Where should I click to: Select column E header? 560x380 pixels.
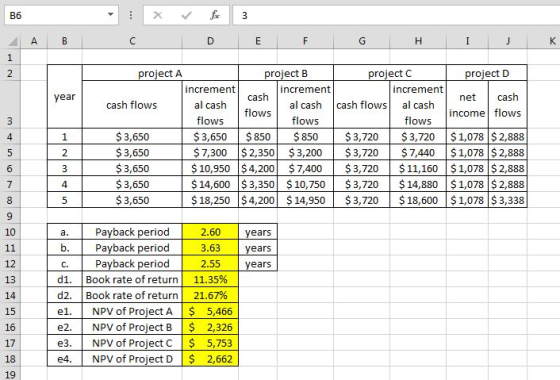click(x=258, y=41)
